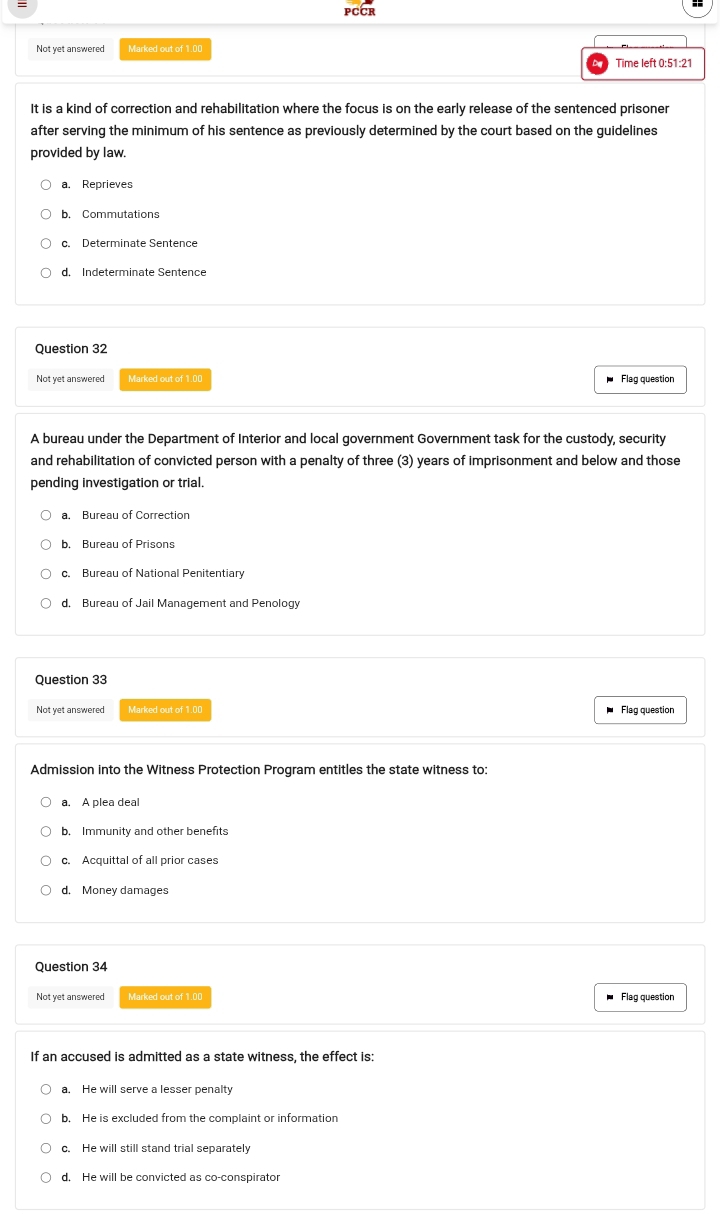Select 'Determinate Sentence' answer
The image size is (720, 1214).
(x=46, y=243)
